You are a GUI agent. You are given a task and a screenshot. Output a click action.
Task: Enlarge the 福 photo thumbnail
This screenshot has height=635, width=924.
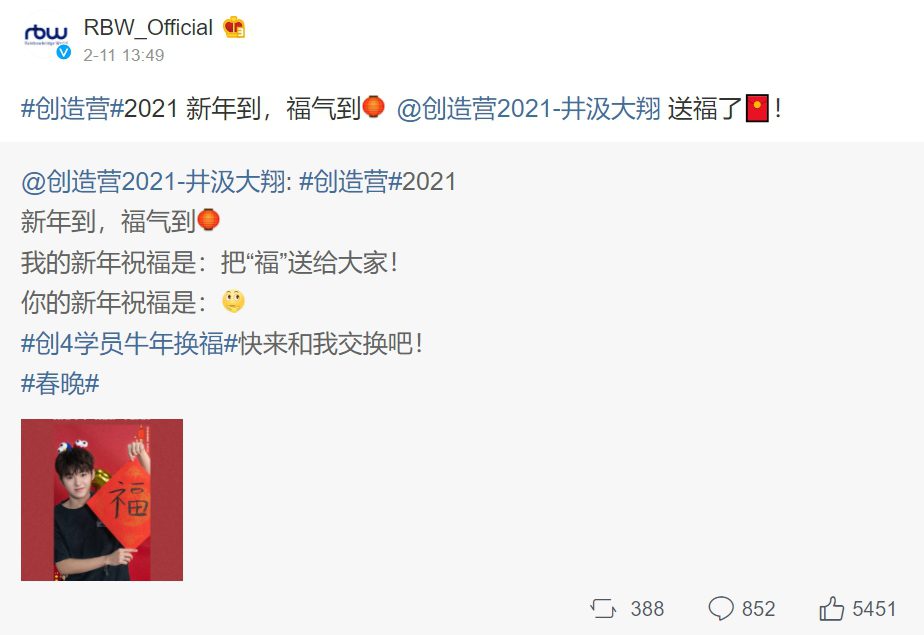click(102, 500)
